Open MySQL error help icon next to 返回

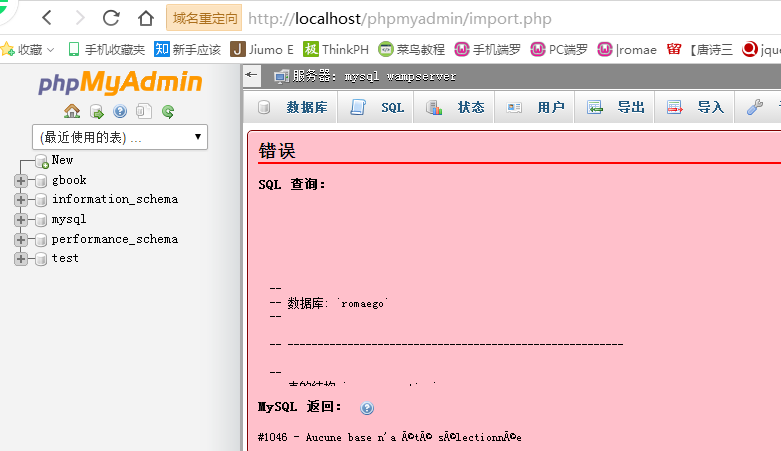click(x=367, y=408)
